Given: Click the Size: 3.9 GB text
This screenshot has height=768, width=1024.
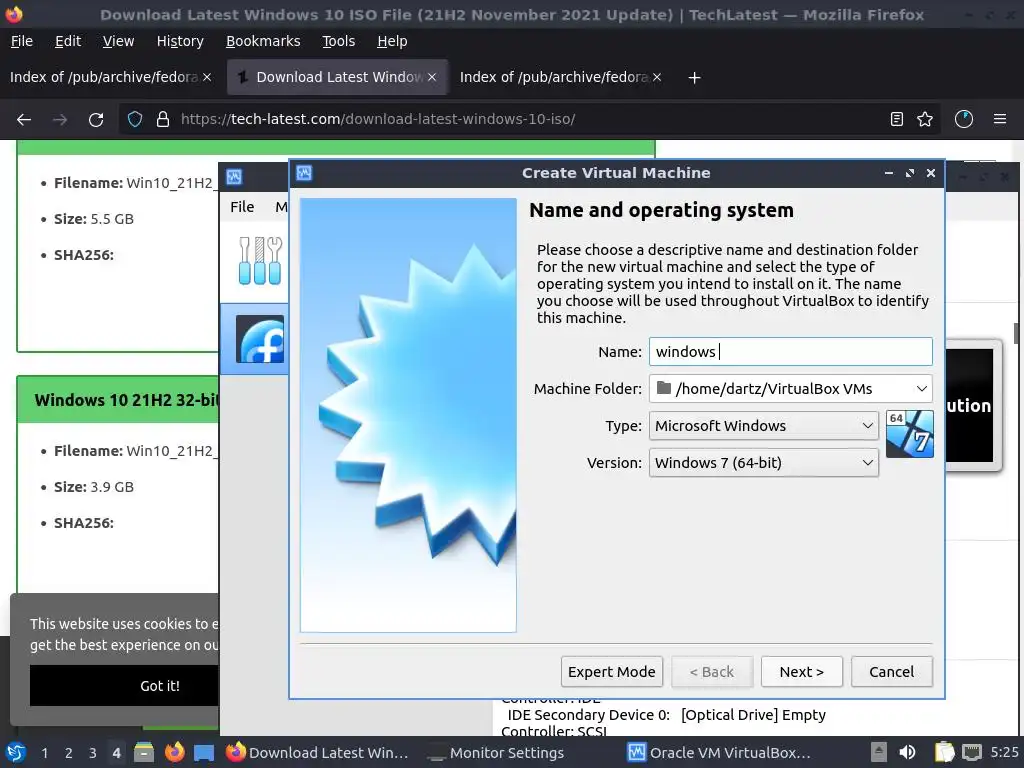Looking at the screenshot, I should tap(93, 487).
